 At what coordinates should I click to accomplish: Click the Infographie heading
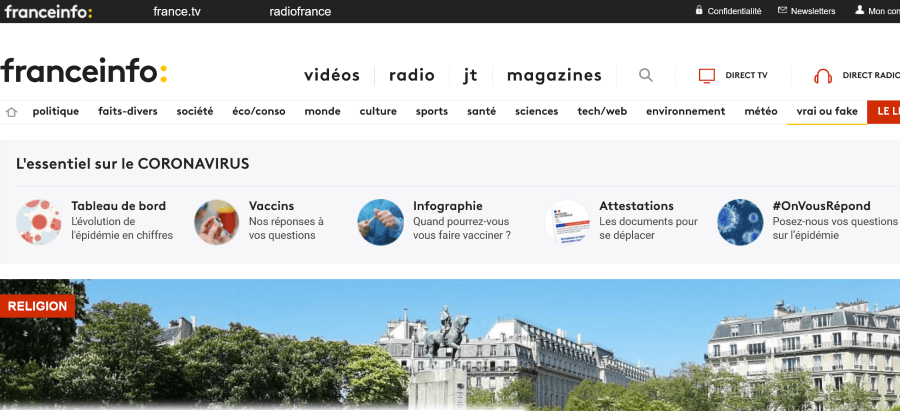coord(448,206)
